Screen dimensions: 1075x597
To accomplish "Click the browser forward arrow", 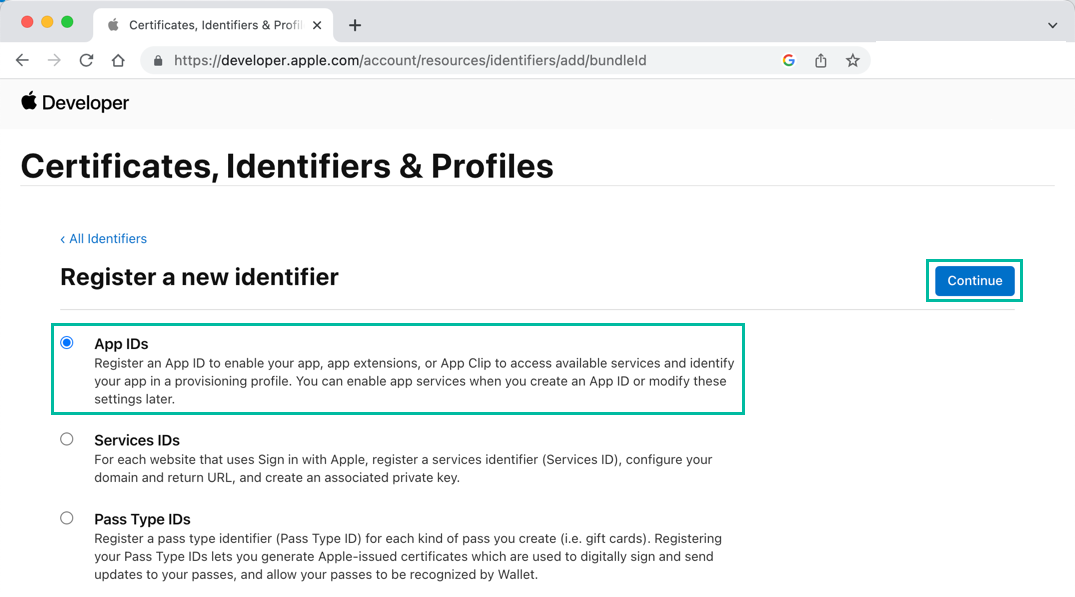I will point(54,60).
